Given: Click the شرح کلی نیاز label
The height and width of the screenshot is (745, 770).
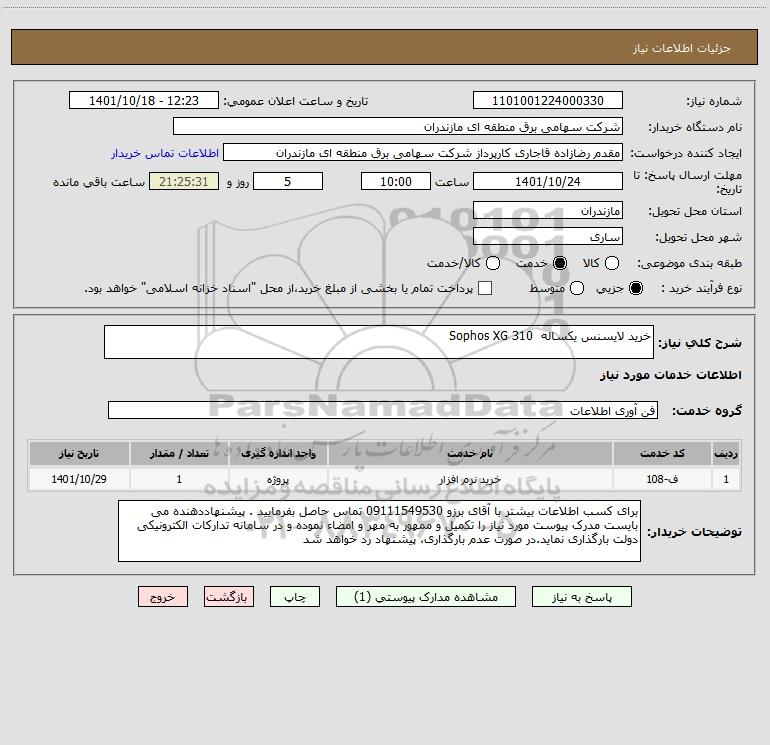Looking at the screenshot, I should click(700, 342).
